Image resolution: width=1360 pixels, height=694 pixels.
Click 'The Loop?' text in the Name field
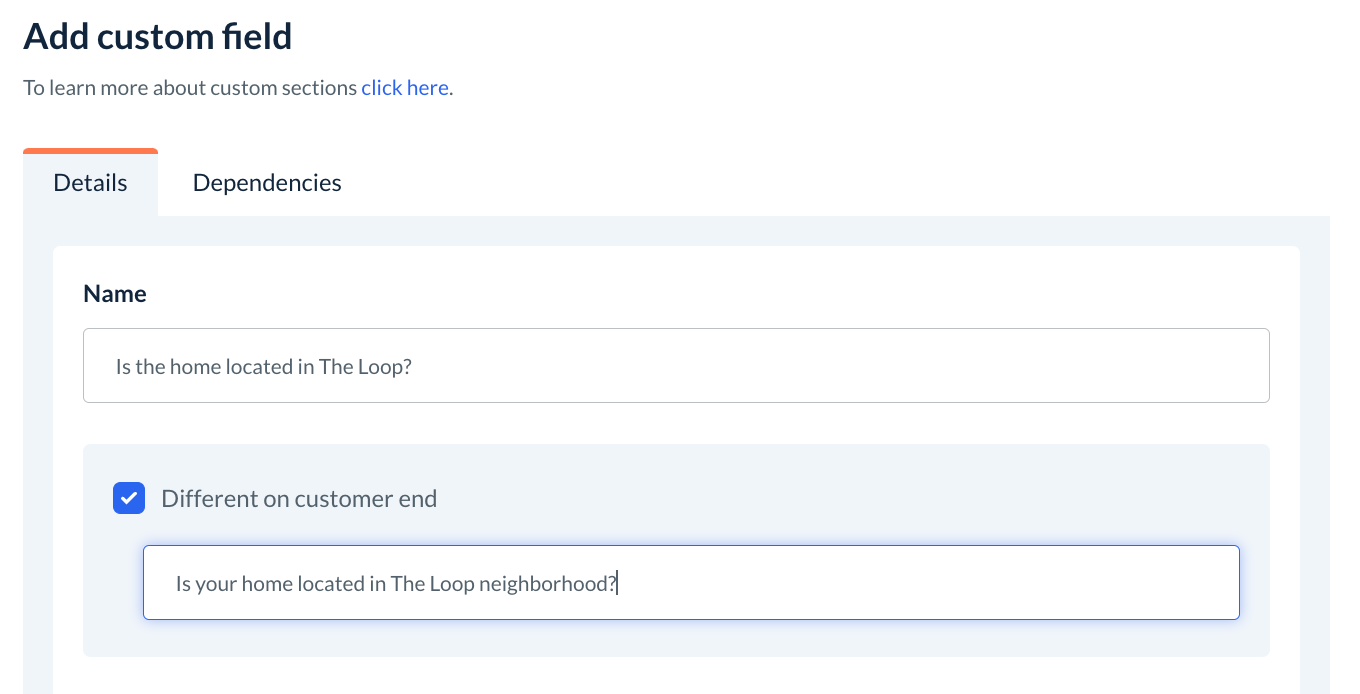click(x=365, y=367)
